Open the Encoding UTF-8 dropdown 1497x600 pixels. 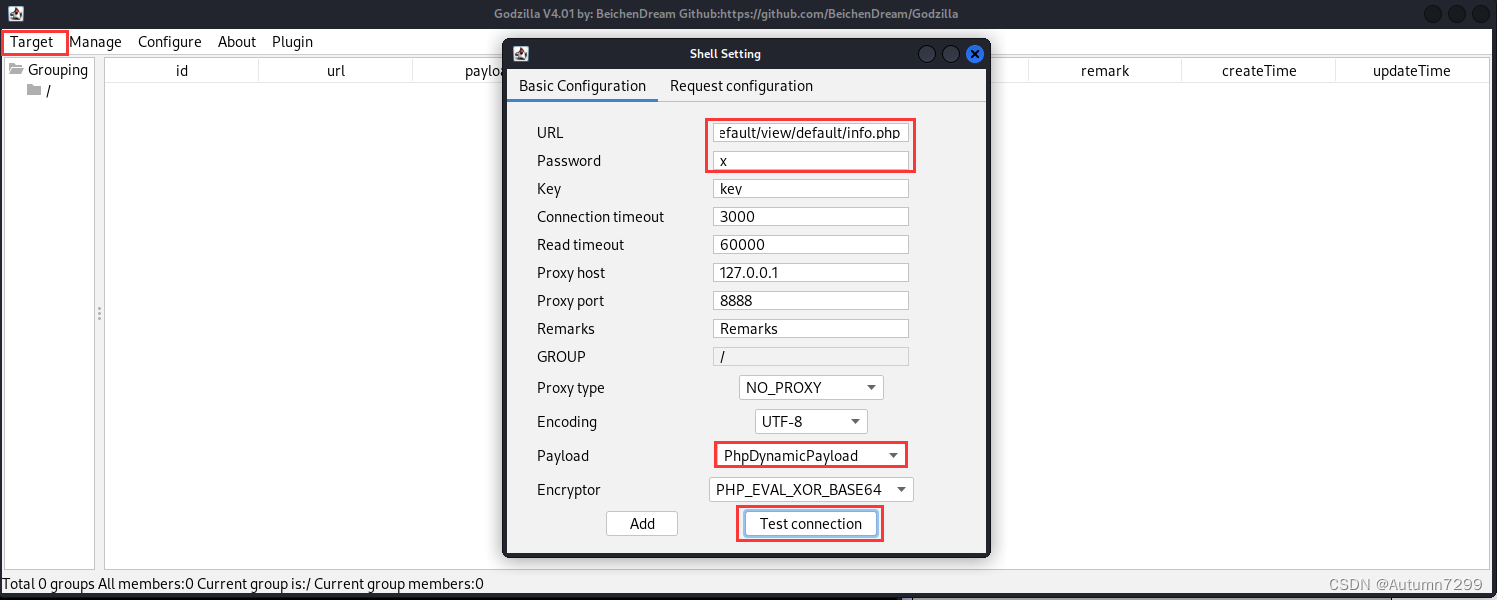[811, 422]
